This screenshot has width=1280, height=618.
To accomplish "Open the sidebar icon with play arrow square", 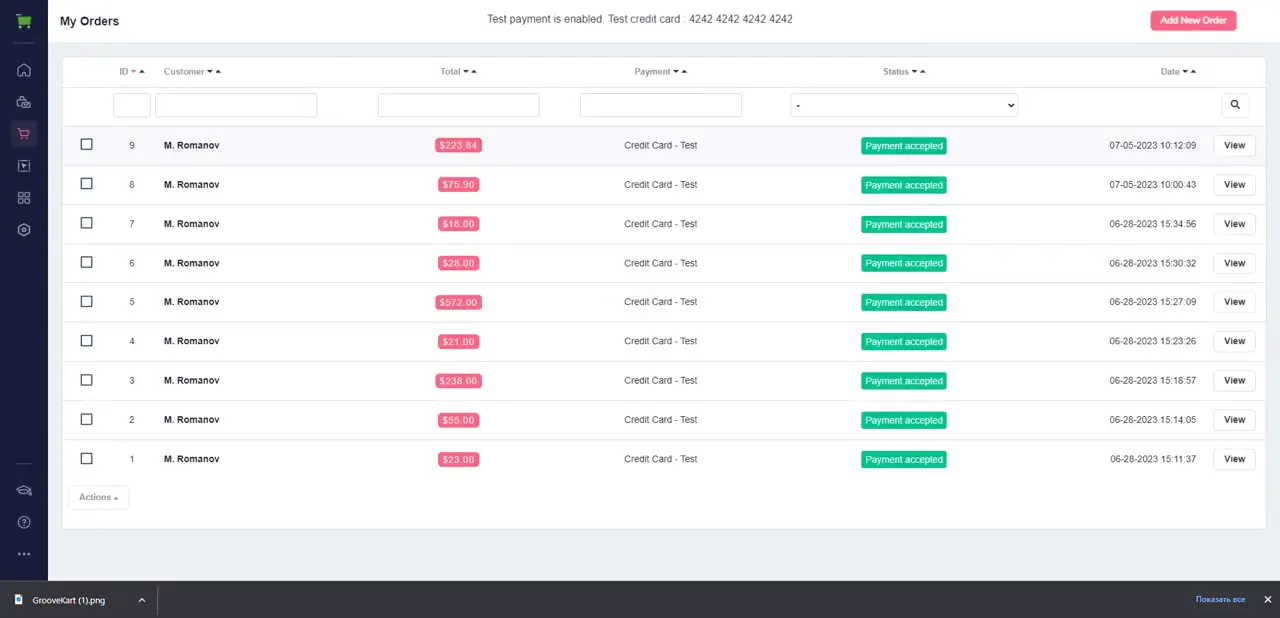I will click(x=24, y=166).
